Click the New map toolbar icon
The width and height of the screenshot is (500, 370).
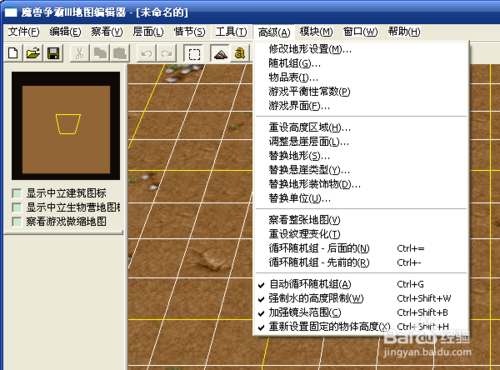pyautogui.click(x=13, y=53)
